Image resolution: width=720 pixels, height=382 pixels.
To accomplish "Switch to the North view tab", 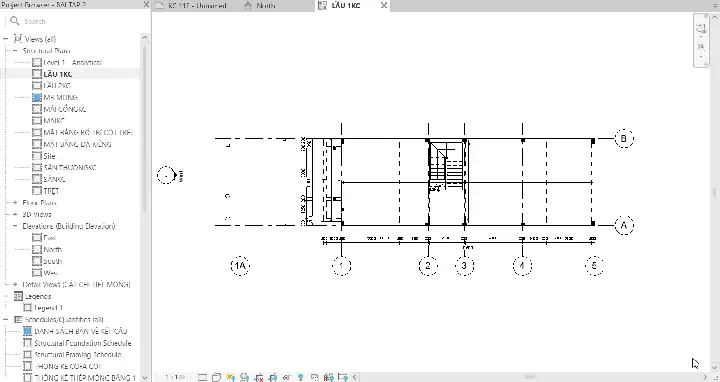I will click(x=265, y=6).
